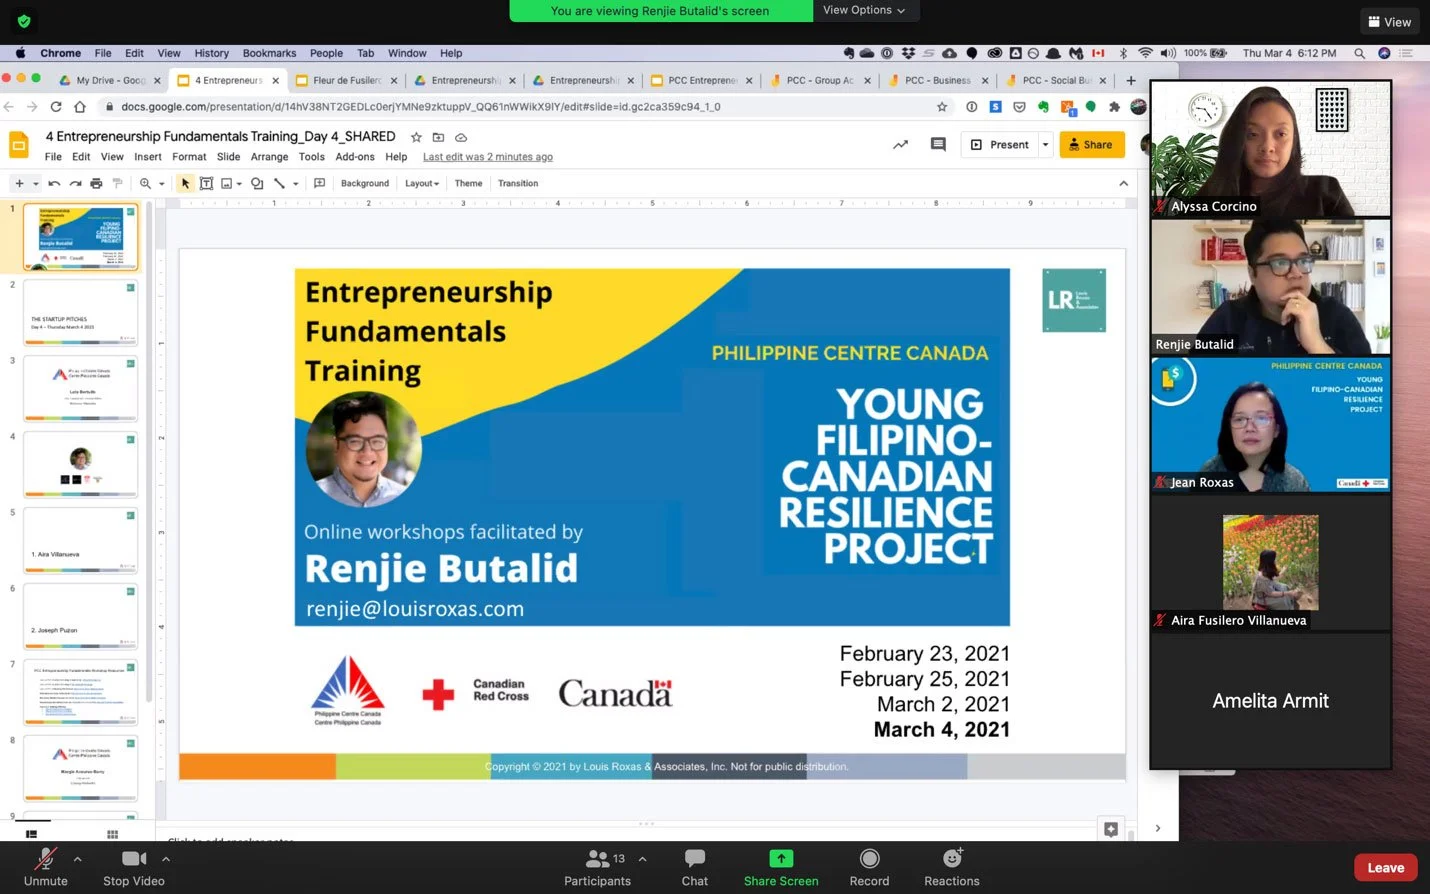Stop Video in Zoom
Viewport: 1430px width, 894px height.
coord(134,867)
